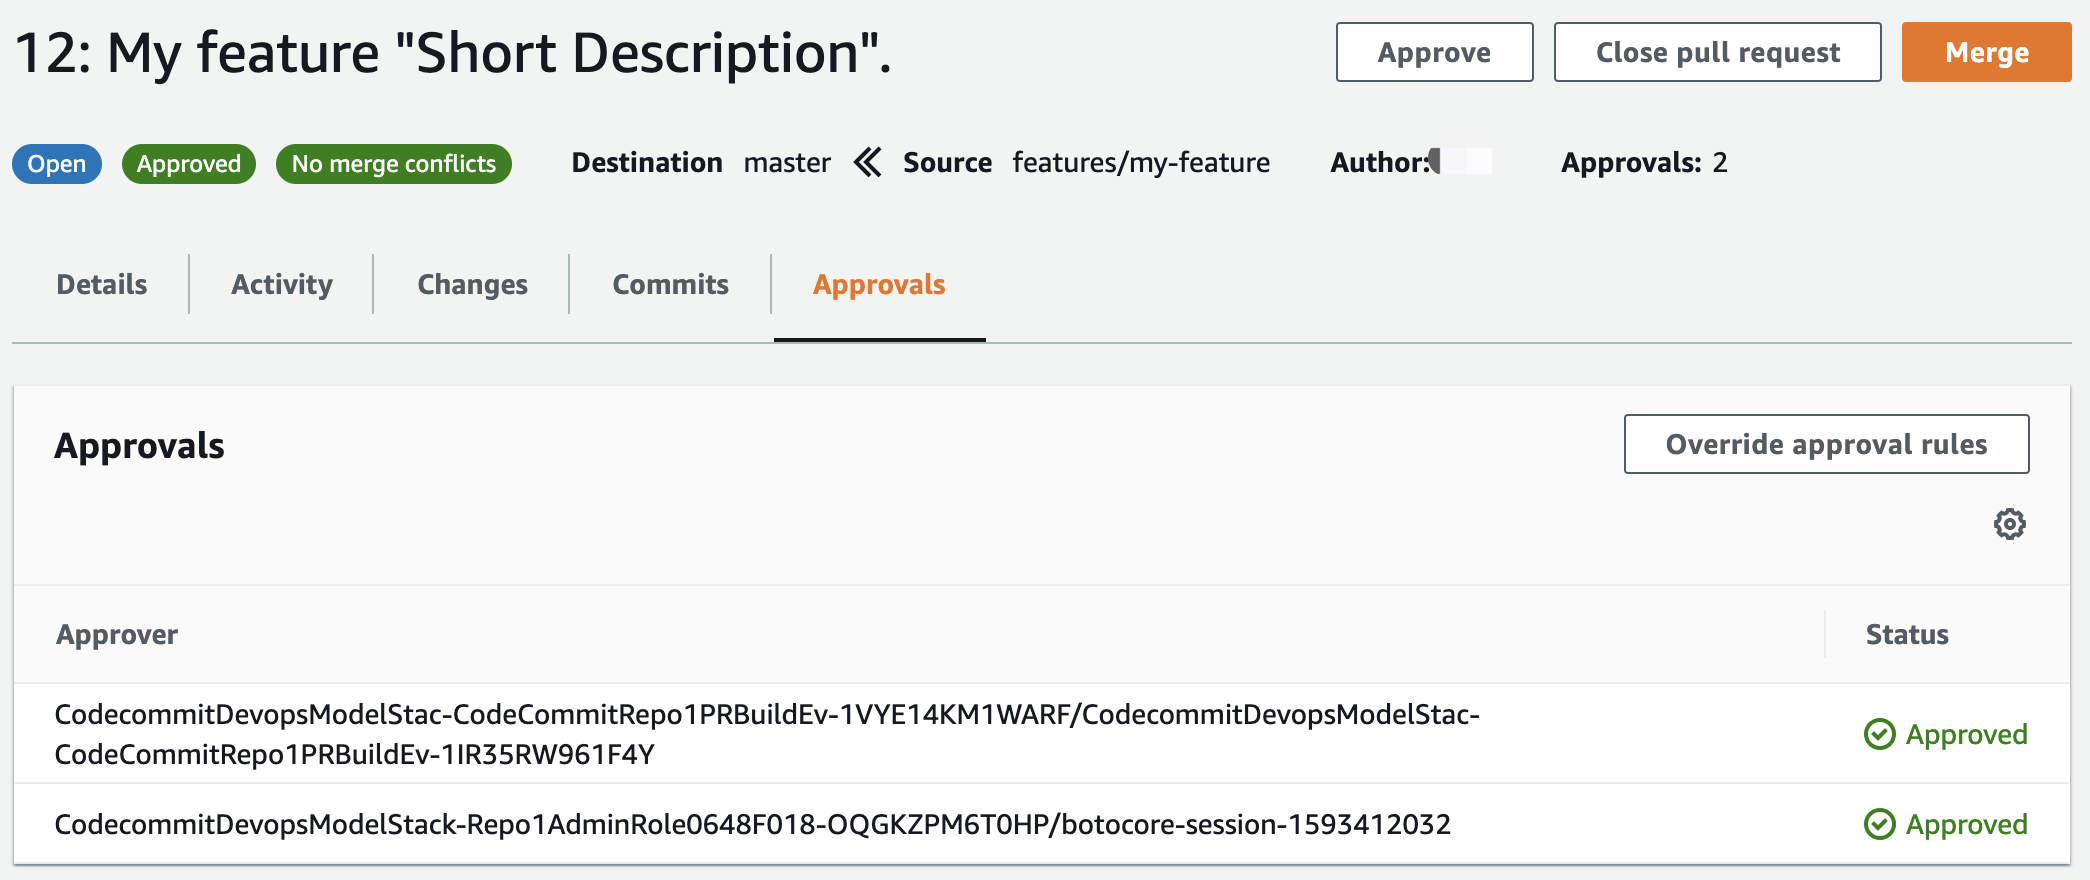This screenshot has width=2090, height=880.
Task: Open the Activity tab
Action: coord(282,284)
